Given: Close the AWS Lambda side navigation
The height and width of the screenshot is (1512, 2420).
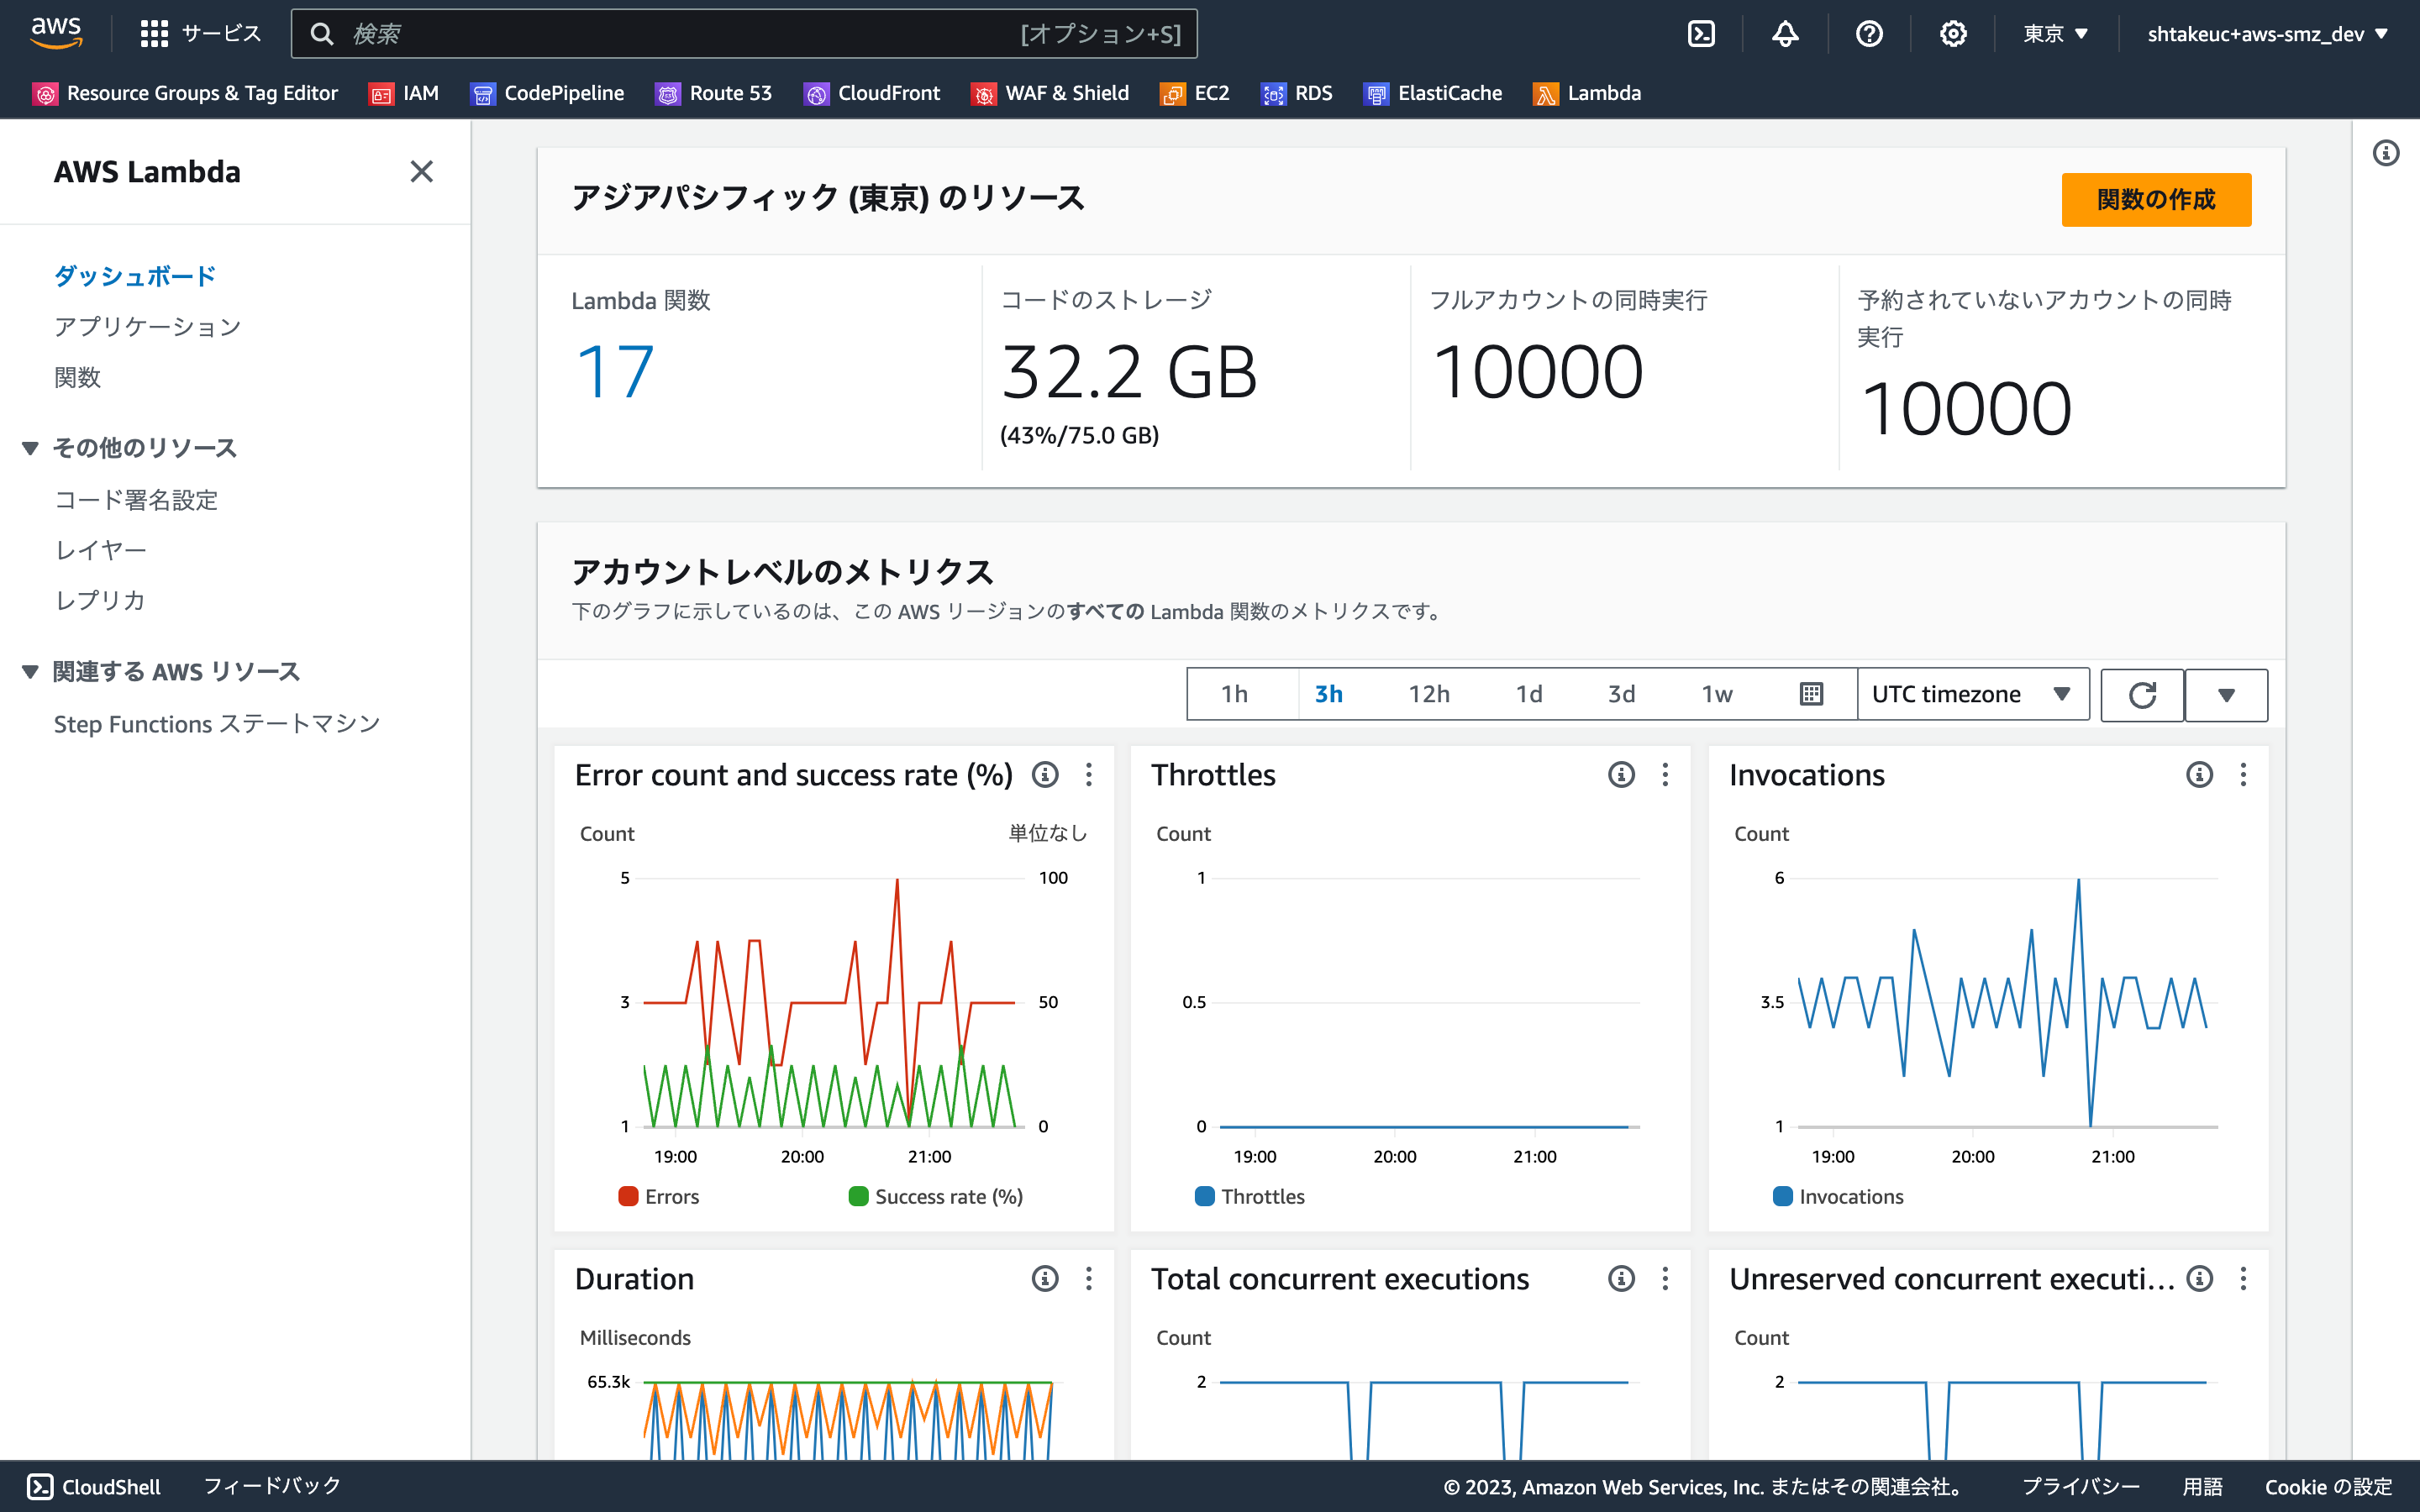Looking at the screenshot, I should 422,172.
